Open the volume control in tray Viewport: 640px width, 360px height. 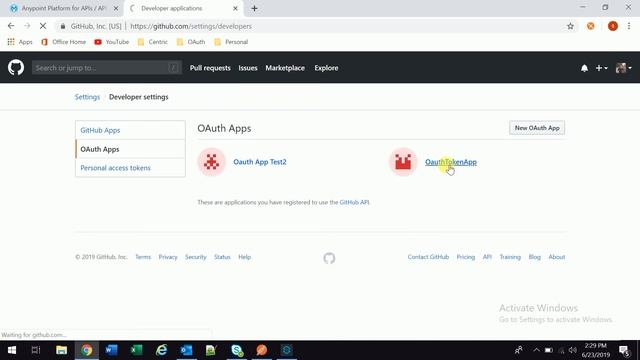click(573, 350)
